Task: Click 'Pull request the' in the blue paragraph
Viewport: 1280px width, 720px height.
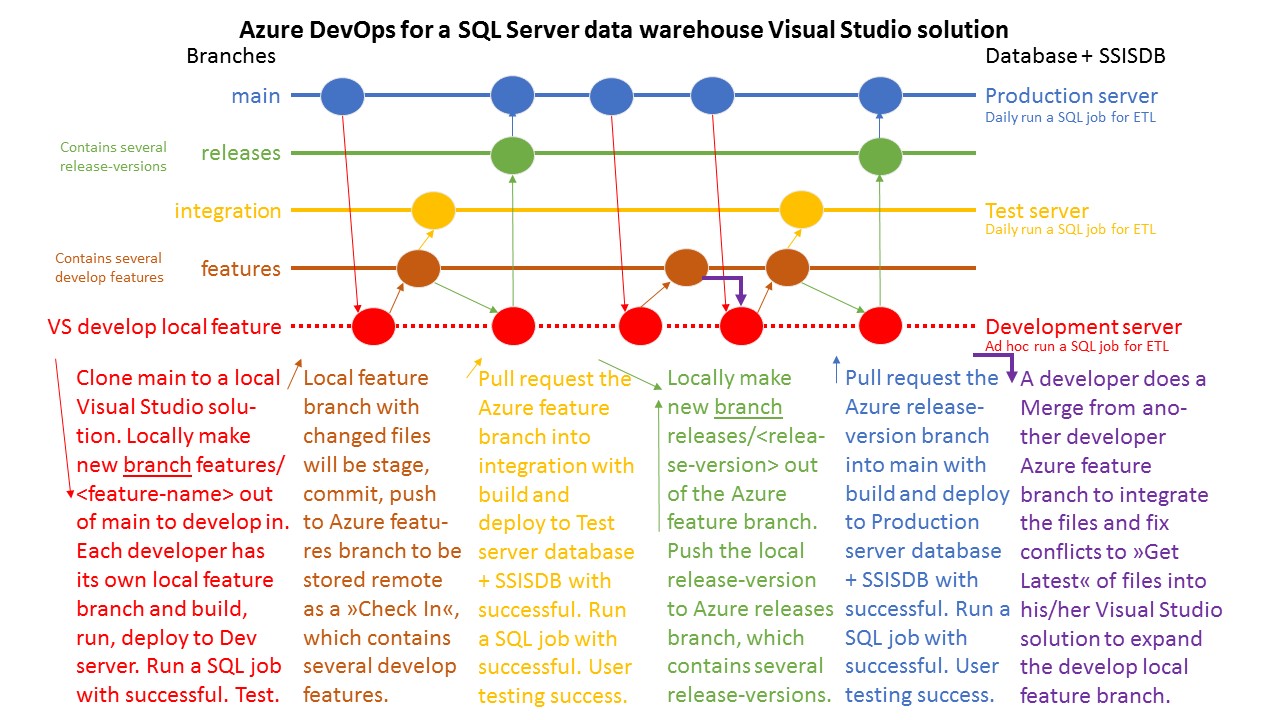Action: [922, 378]
